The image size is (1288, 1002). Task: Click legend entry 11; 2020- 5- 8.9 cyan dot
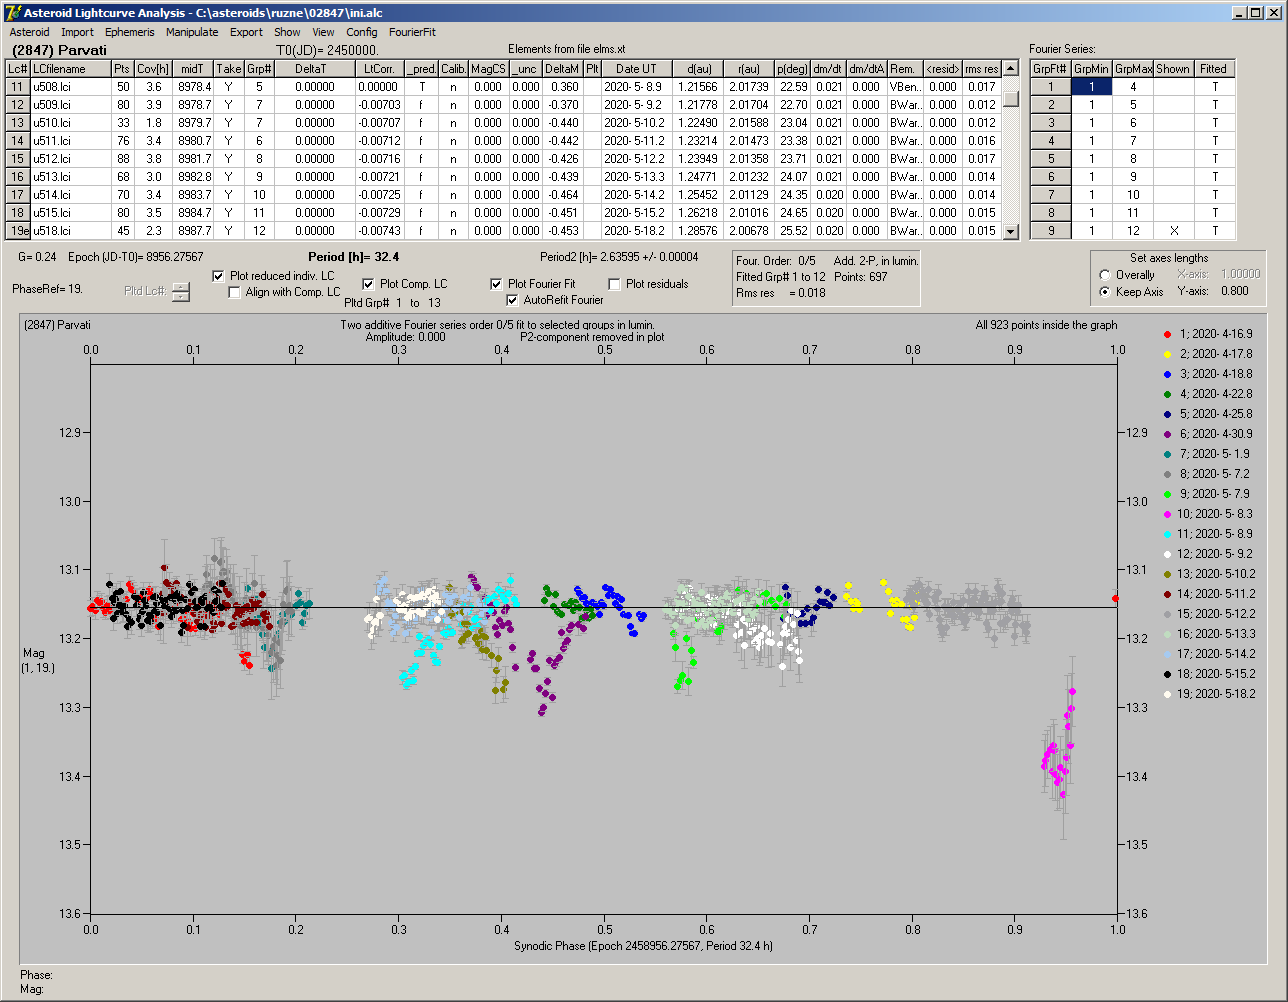click(1169, 534)
